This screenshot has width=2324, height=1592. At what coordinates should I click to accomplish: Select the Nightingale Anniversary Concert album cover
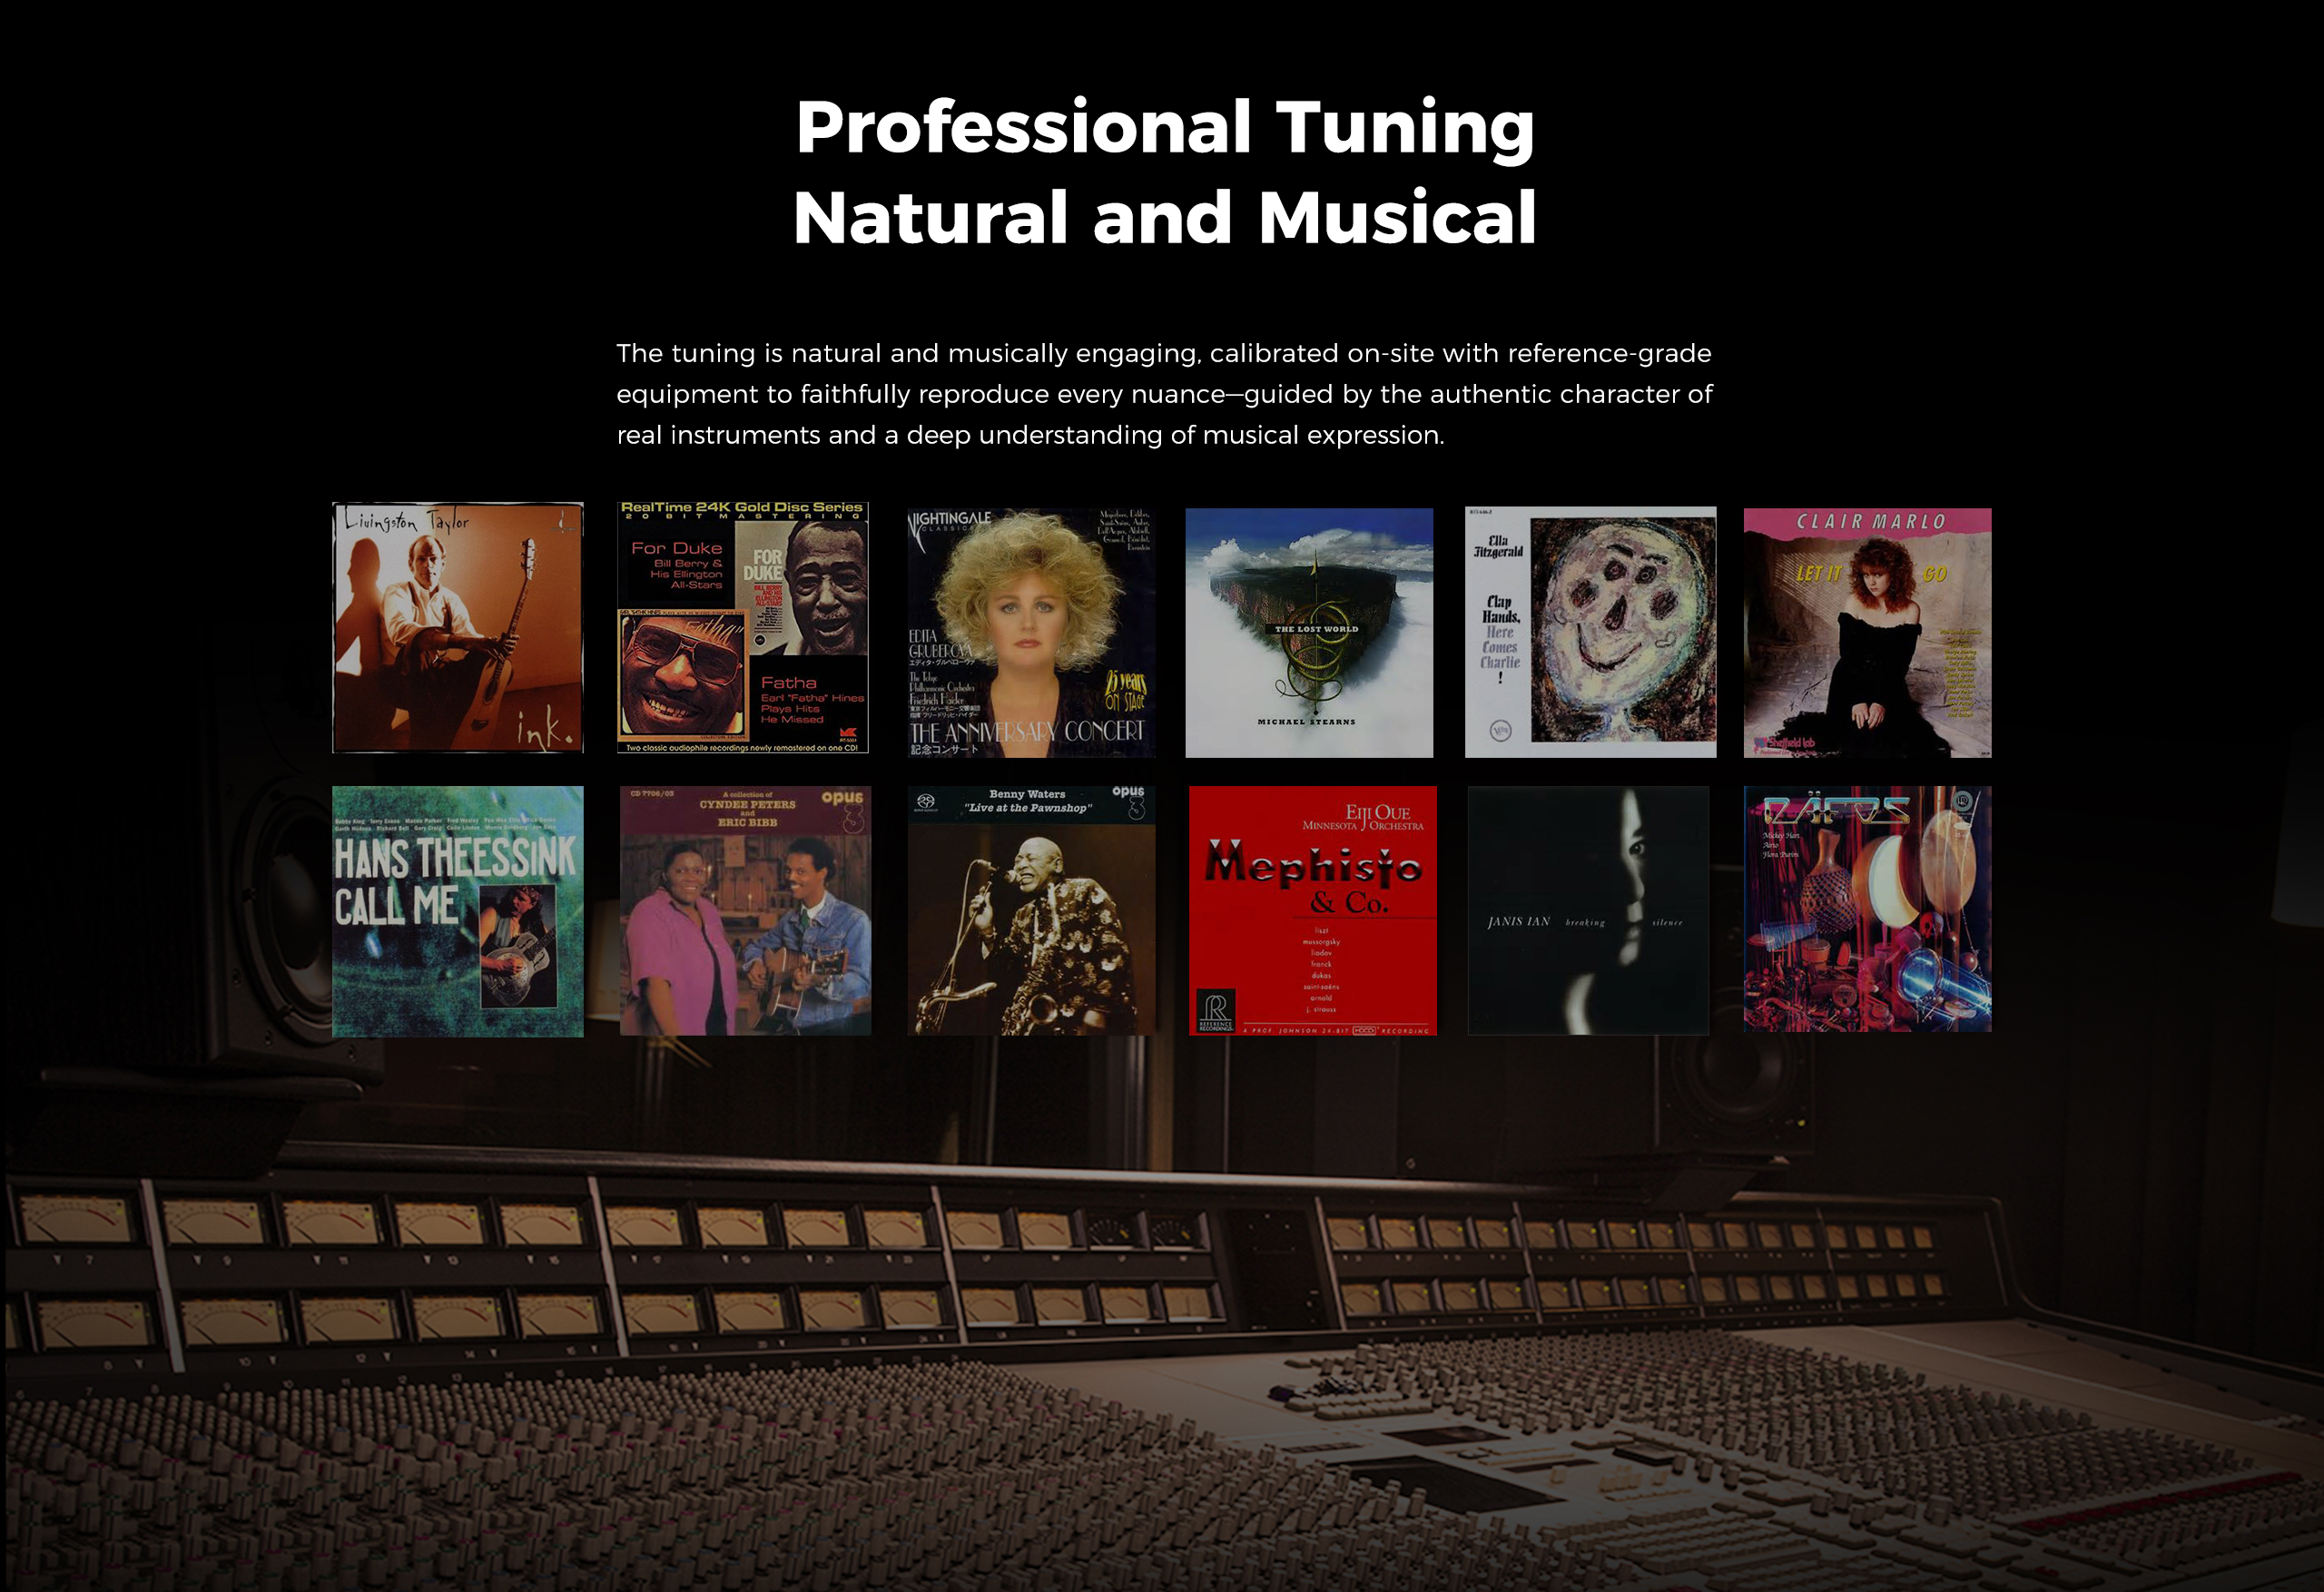[1031, 632]
